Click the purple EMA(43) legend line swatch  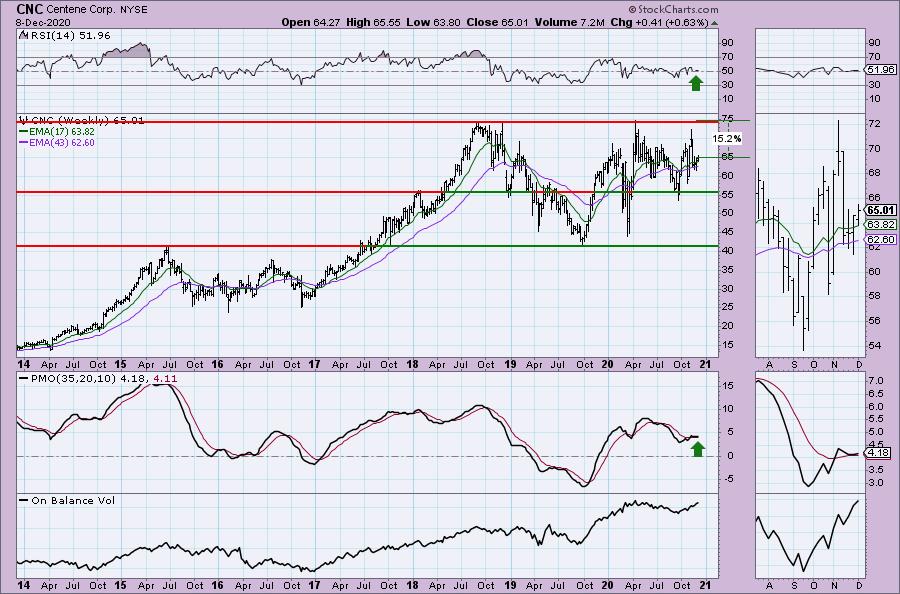tap(24, 142)
